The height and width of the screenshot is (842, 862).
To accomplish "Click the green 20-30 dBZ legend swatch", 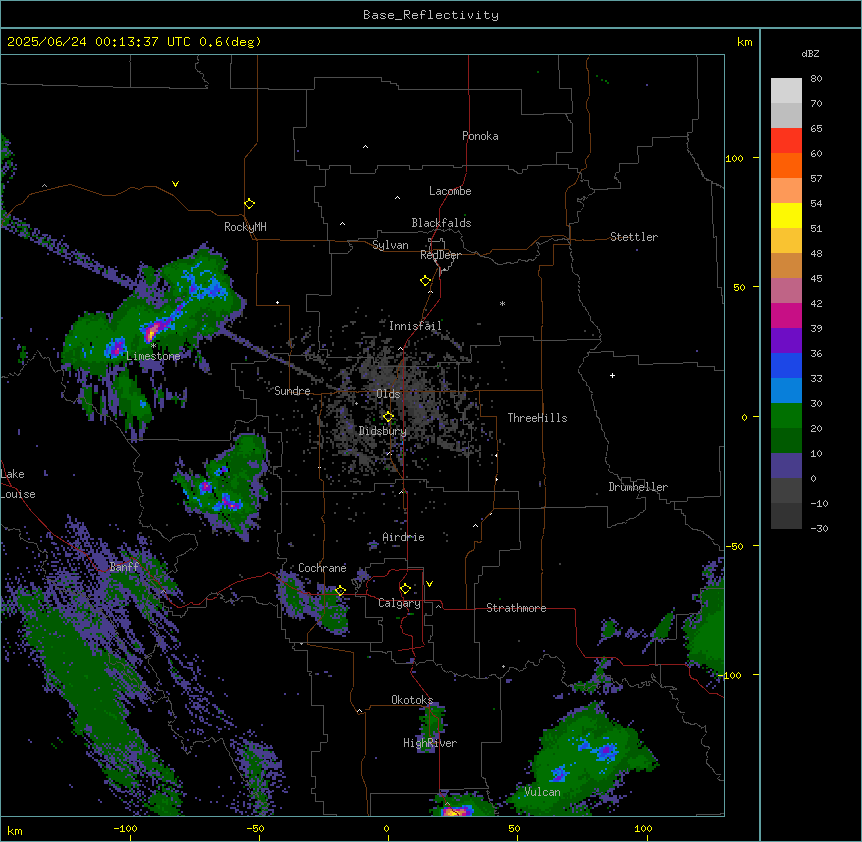I will (x=786, y=416).
